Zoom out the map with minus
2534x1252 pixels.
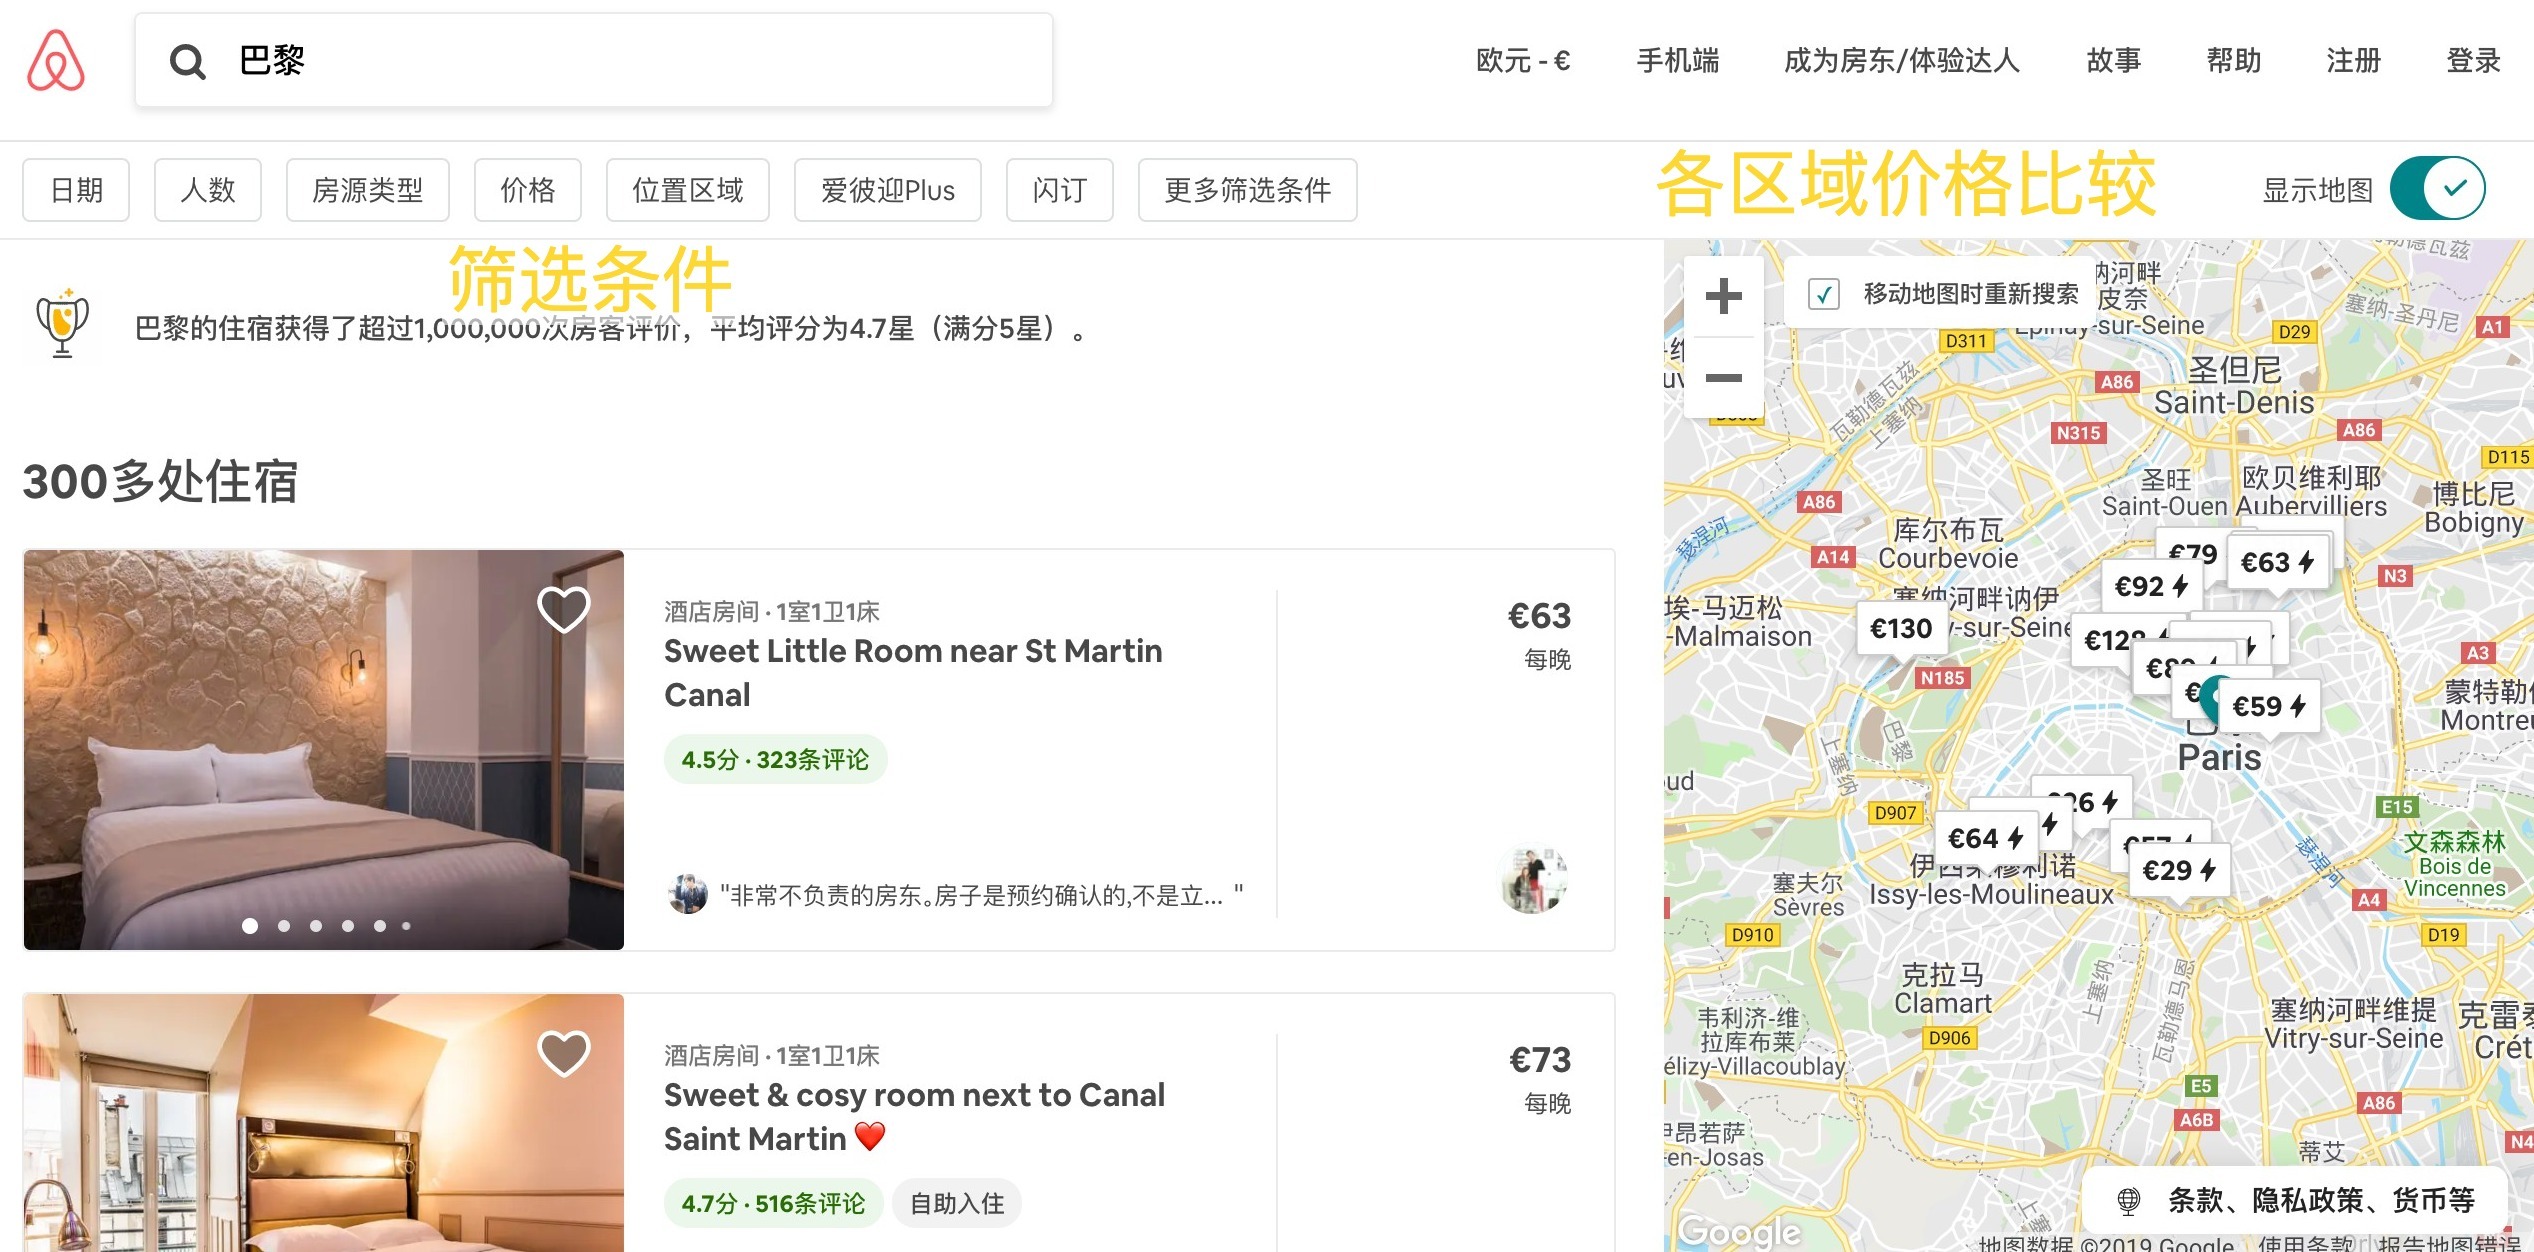[x=1723, y=378]
